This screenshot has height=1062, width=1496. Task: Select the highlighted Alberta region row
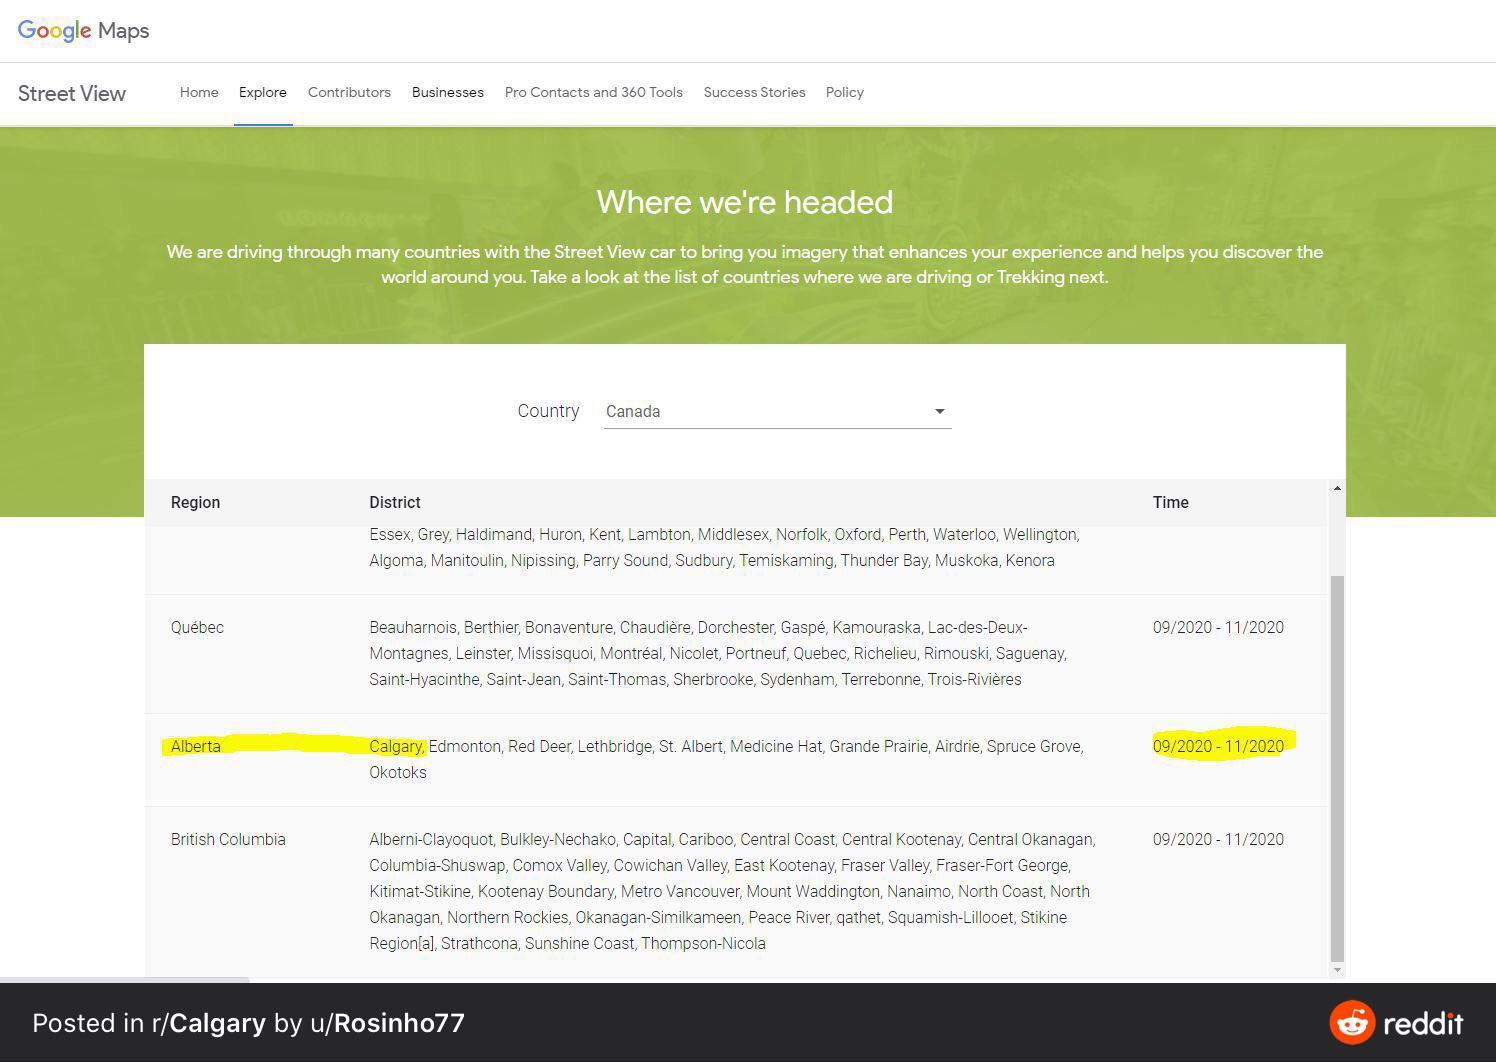click(196, 746)
